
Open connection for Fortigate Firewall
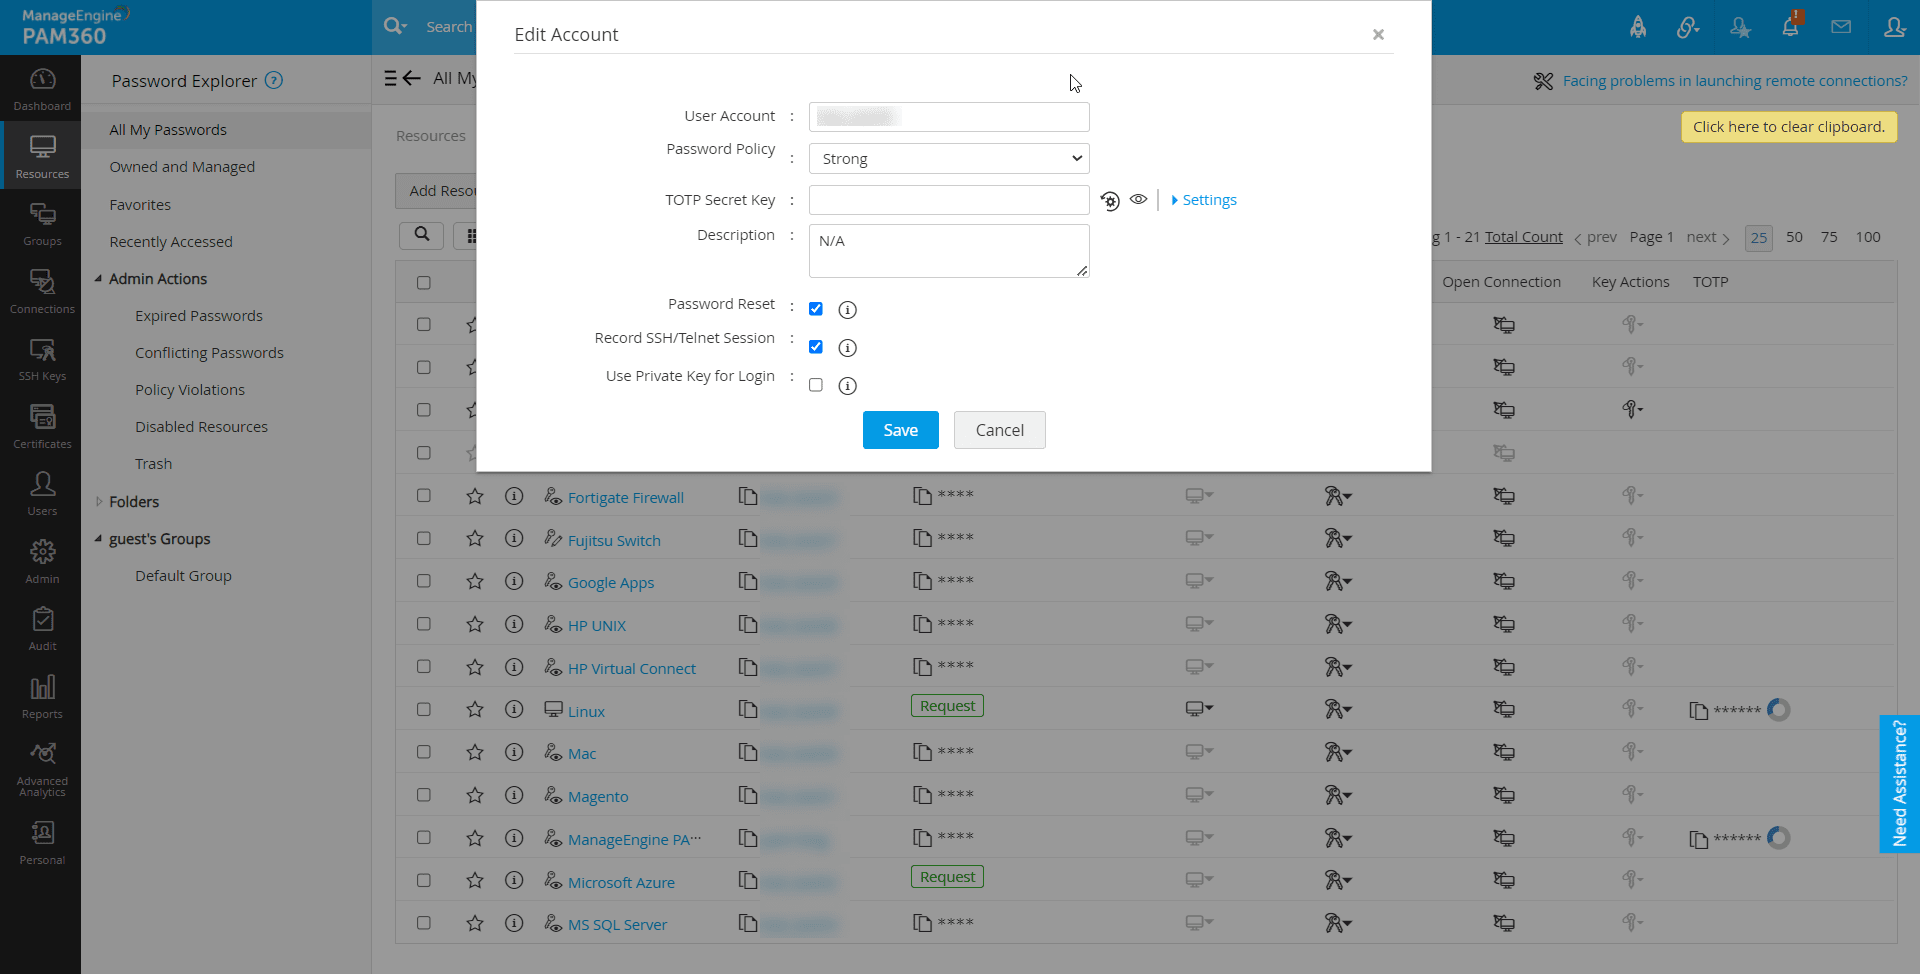[1504, 496]
